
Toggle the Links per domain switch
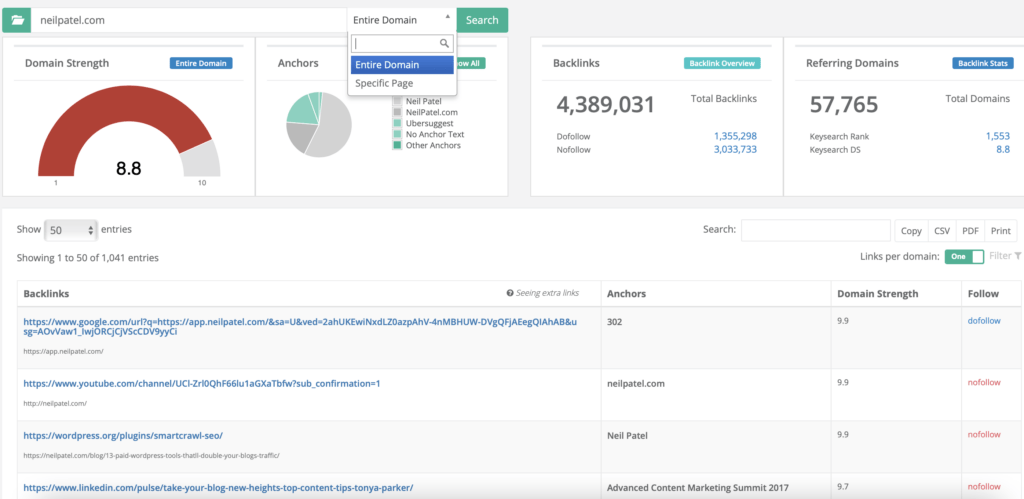(964, 257)
